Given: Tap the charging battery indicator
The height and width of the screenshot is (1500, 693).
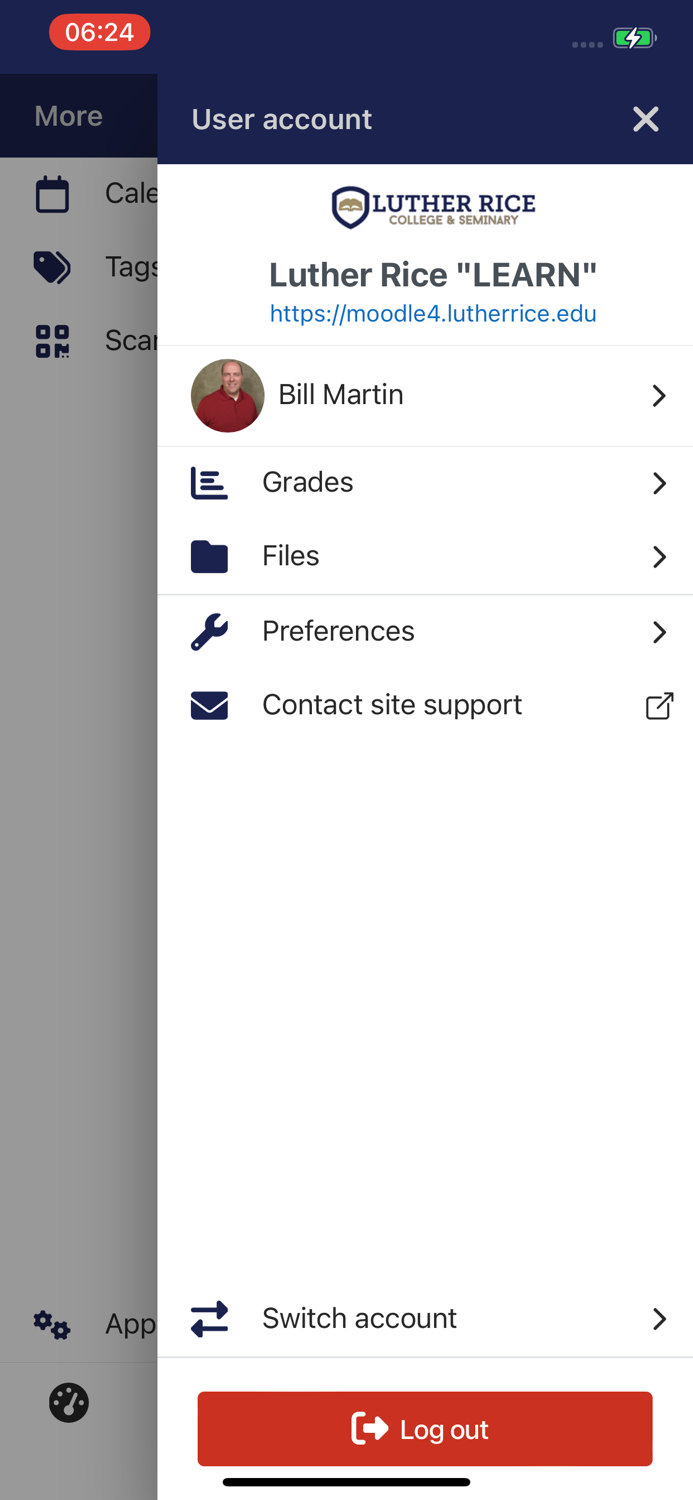Looking at the screenshot, I should [633, 38].
